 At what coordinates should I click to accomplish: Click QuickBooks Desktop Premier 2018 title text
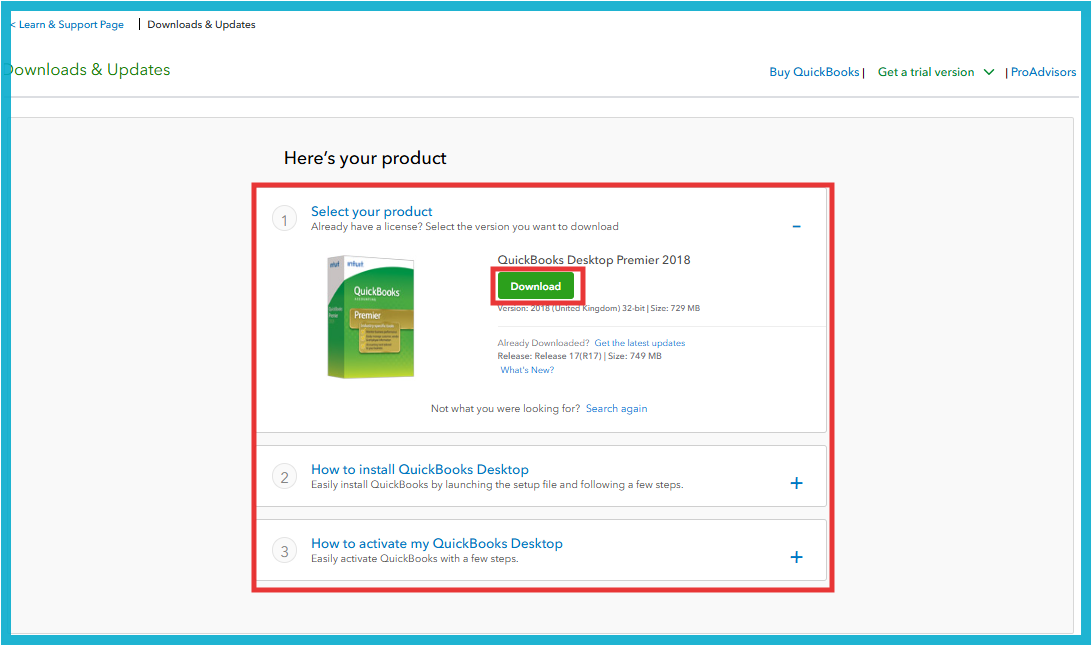pos(593,260)
